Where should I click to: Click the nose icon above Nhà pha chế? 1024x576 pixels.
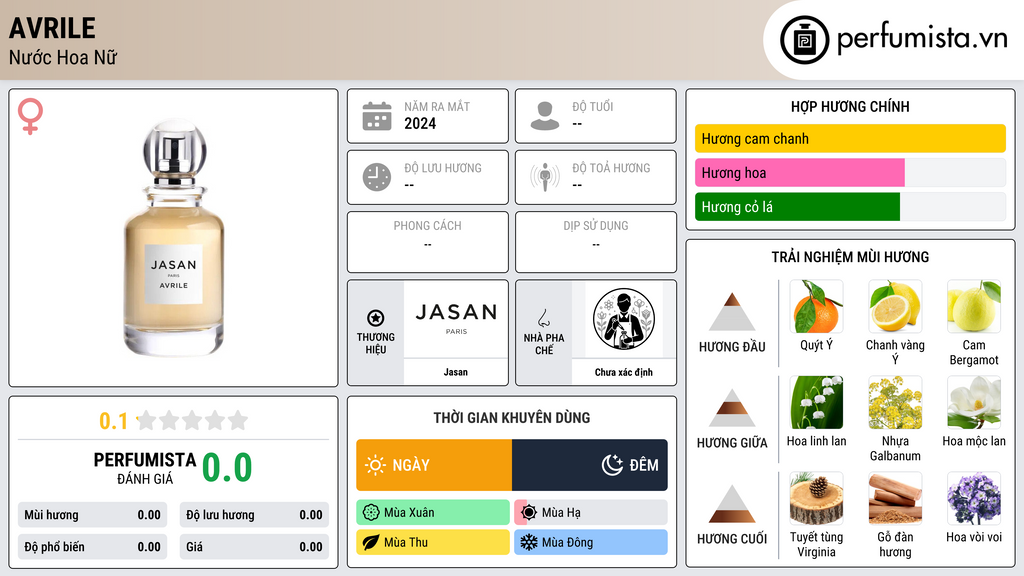[543, 318]
